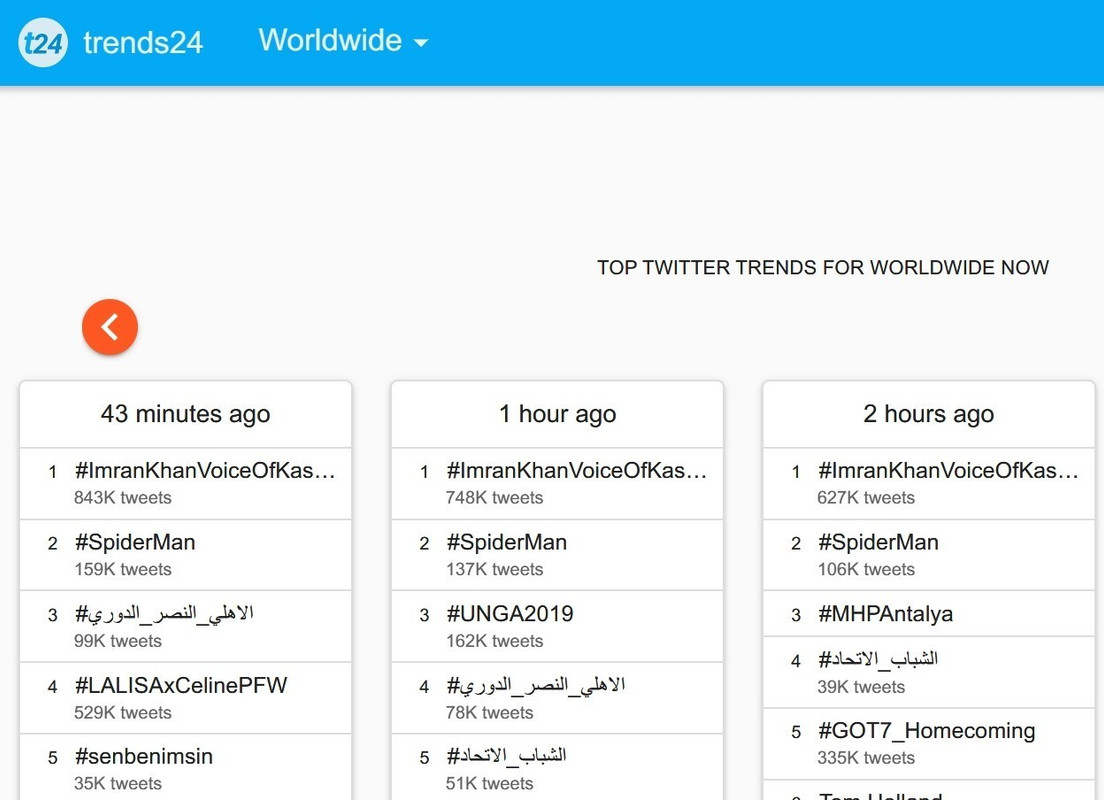Click the 162K tweets count

495,641
